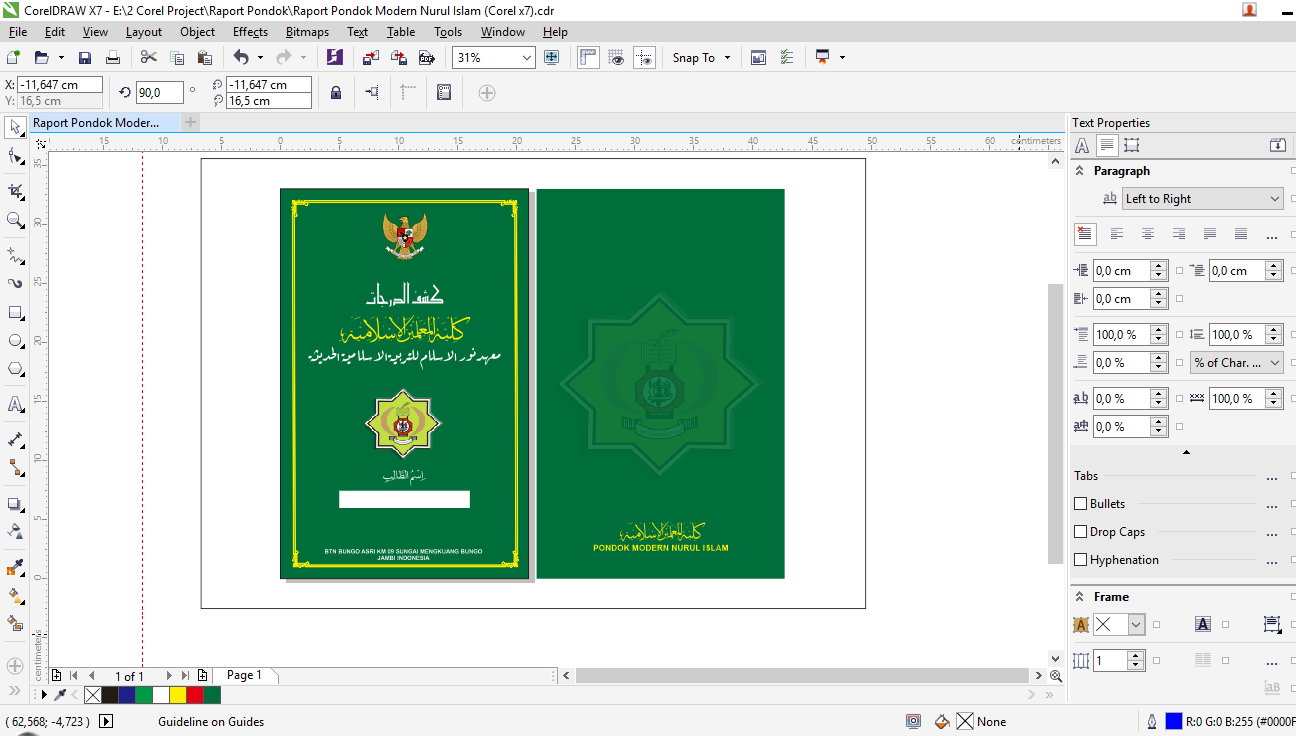Select the Ellipse tool
The height and width of the screenshot is (736, 1296).
coord(14,340)
